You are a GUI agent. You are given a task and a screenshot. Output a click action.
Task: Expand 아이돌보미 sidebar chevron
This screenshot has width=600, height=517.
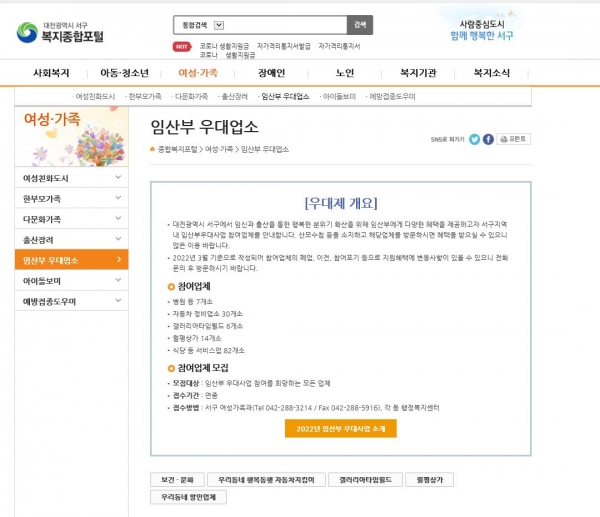click(x=118, y=280)
